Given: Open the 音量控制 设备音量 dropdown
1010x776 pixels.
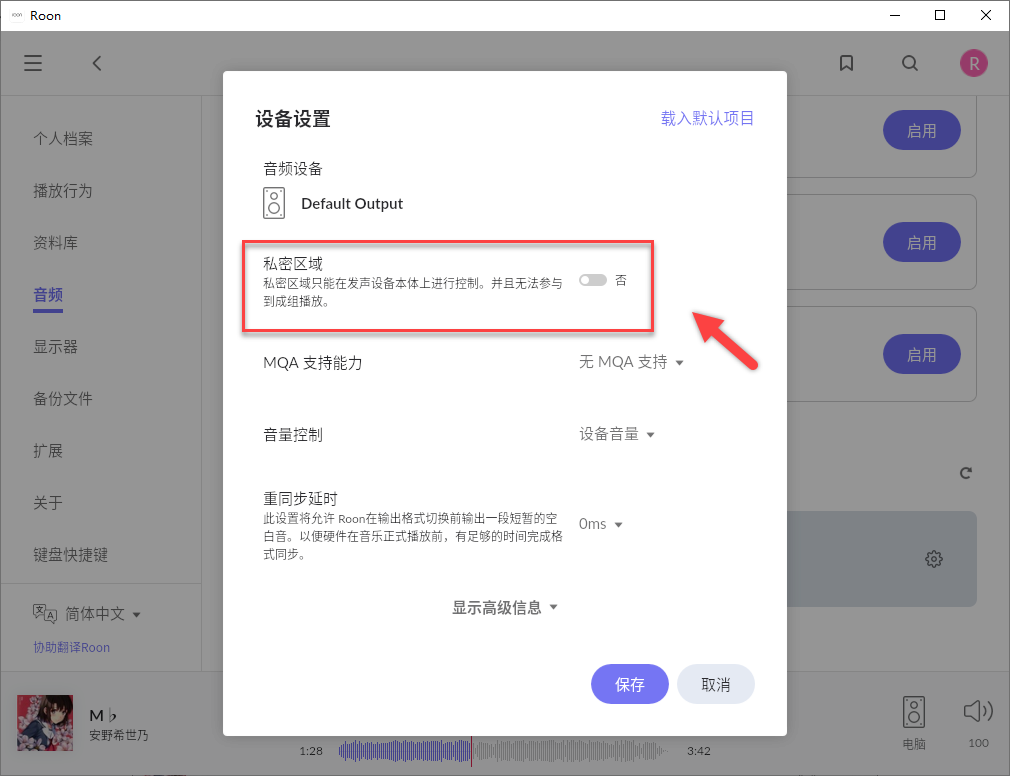Looking at the screenshot, I should pos(616,435).
